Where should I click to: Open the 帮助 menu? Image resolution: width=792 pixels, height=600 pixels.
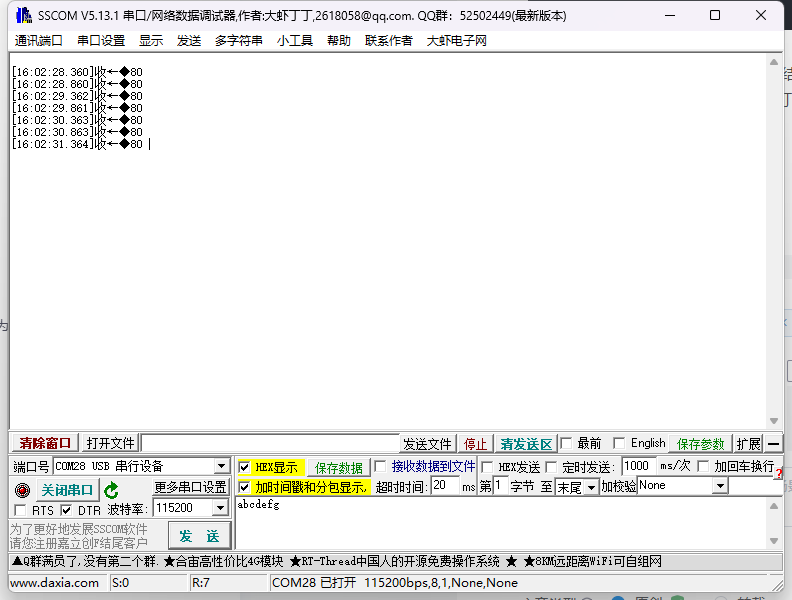click(338, 40)
